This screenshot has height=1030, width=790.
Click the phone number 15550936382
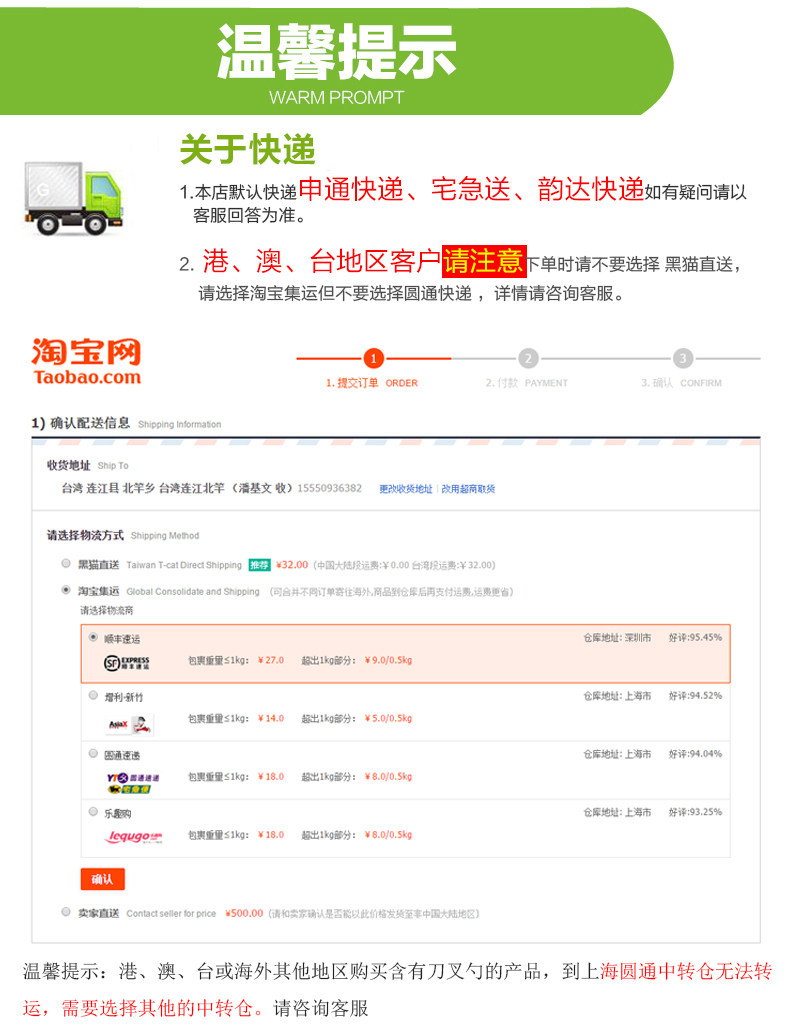click(330, 488)
